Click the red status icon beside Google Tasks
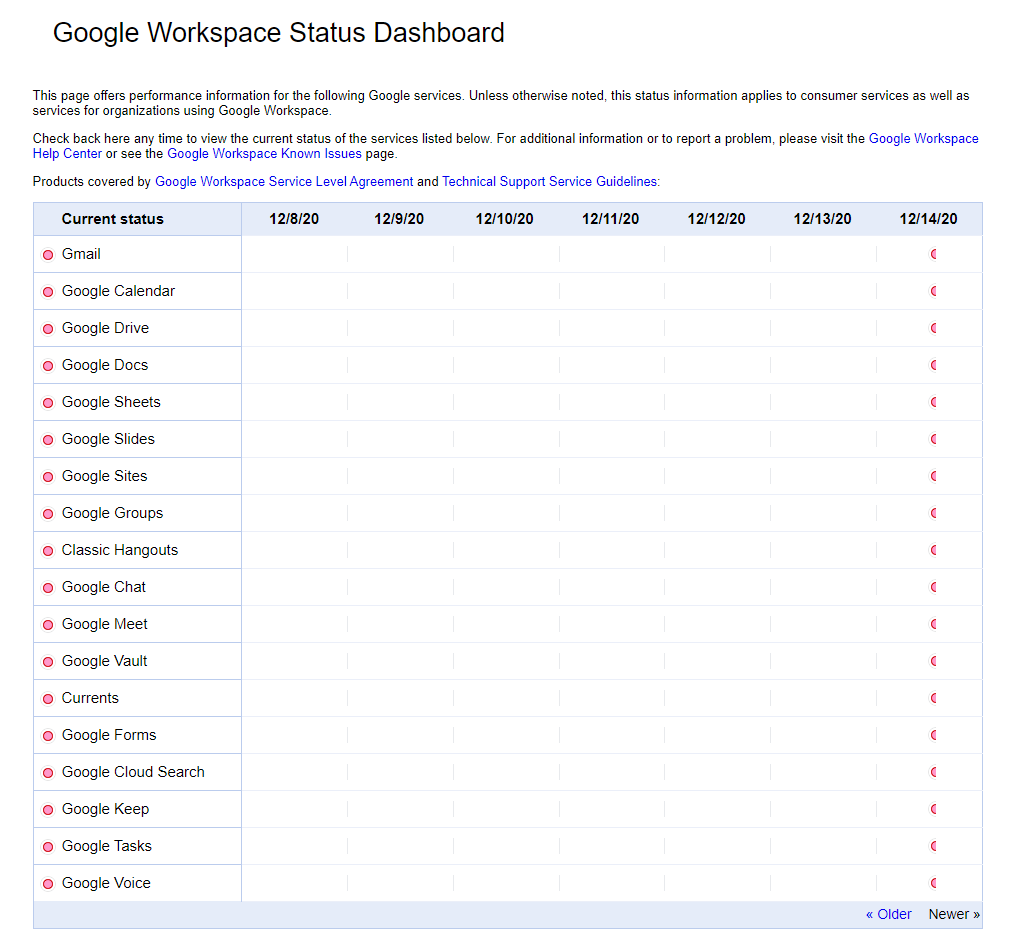This screenshot has height=947, width=1020. tap(48, 847)
